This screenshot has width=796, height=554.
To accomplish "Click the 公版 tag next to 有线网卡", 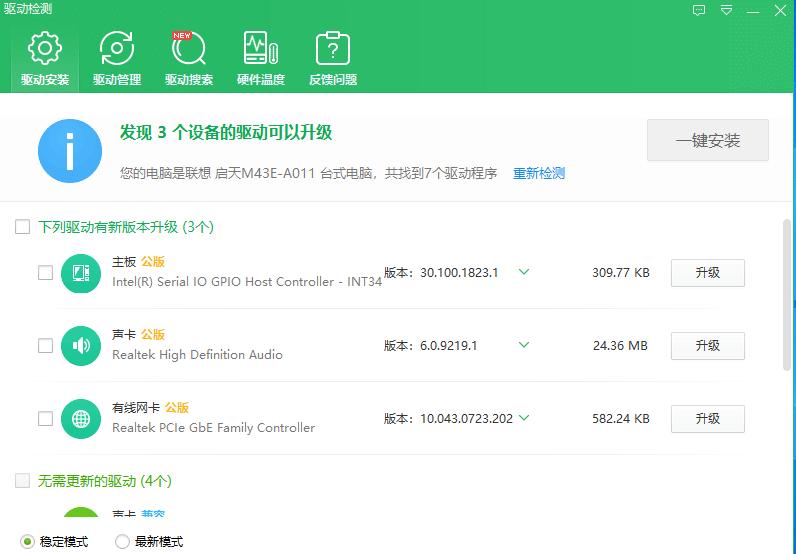I will click(177, 408).
